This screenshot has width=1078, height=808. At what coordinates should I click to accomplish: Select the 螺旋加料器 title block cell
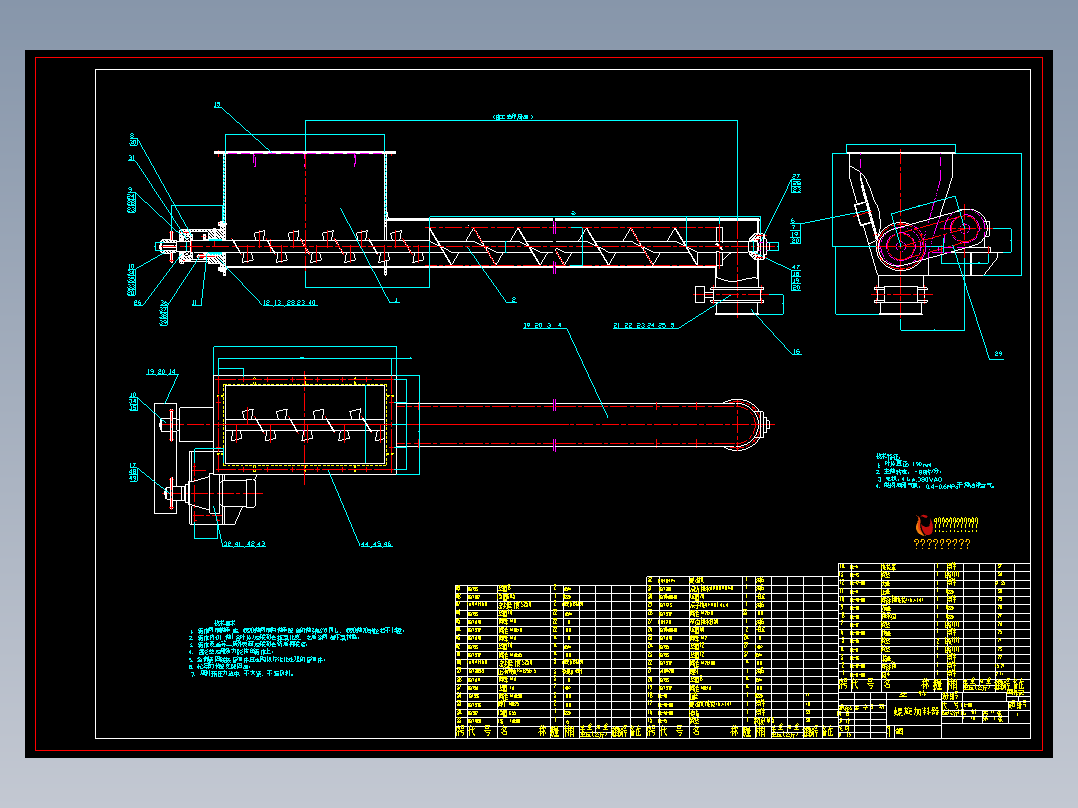point(916,712)
